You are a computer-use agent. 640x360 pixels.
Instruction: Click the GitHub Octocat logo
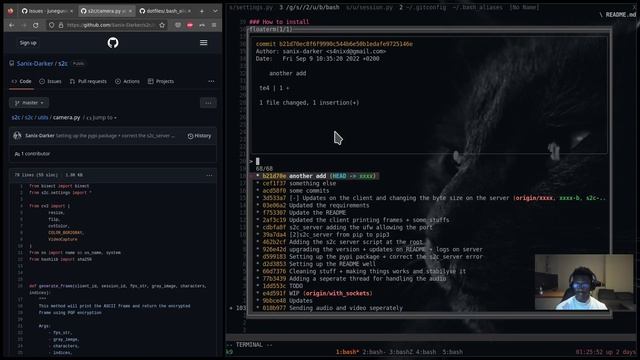click(x=113, y=42)
